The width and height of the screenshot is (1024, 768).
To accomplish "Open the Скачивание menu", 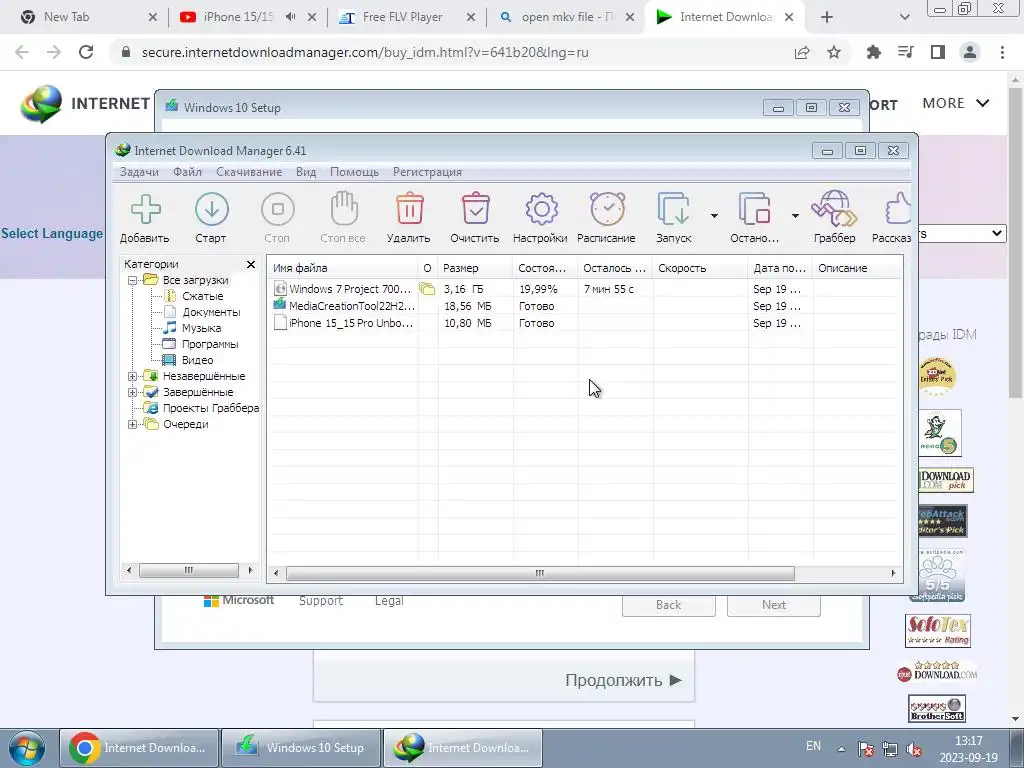I will (249, 172).
